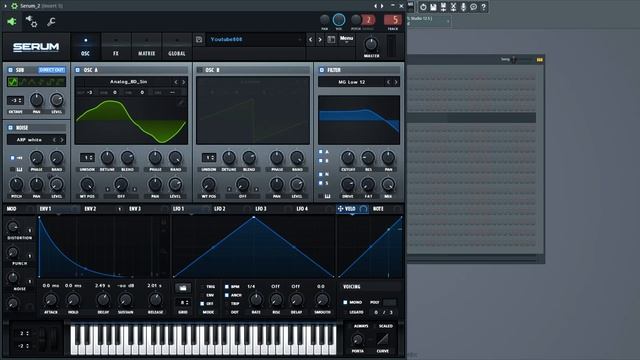Select the ENV 2 tab
The height and width of the screenshot is (360, 640).
90,209
